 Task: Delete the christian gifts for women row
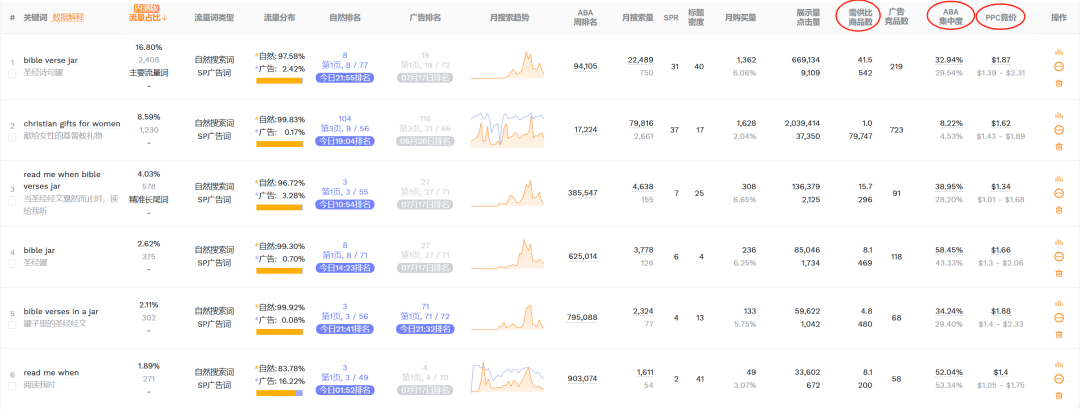[1059, 147]
